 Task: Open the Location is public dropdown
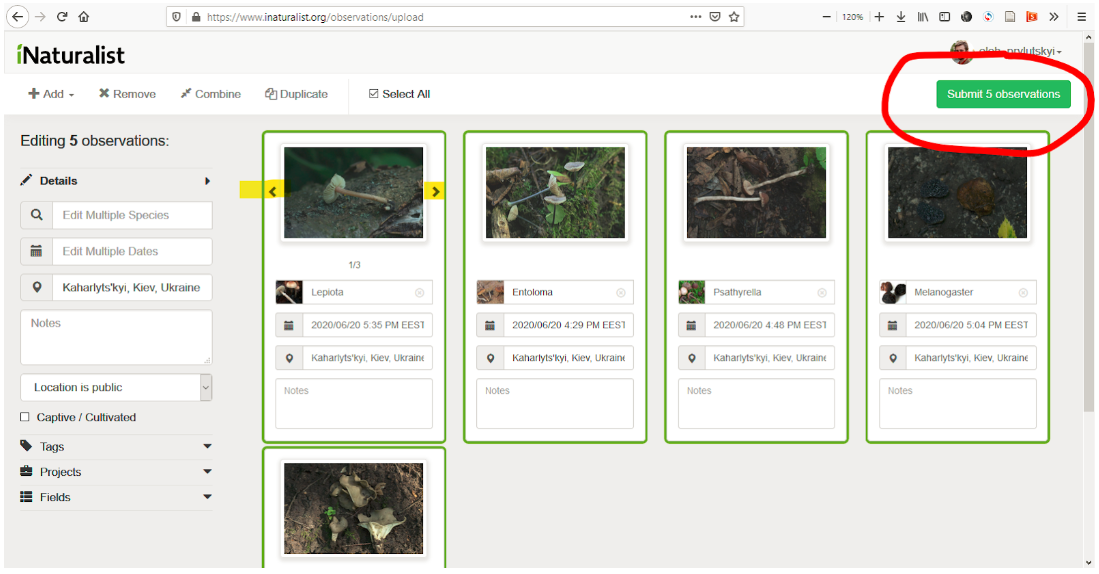coord(116,387)
